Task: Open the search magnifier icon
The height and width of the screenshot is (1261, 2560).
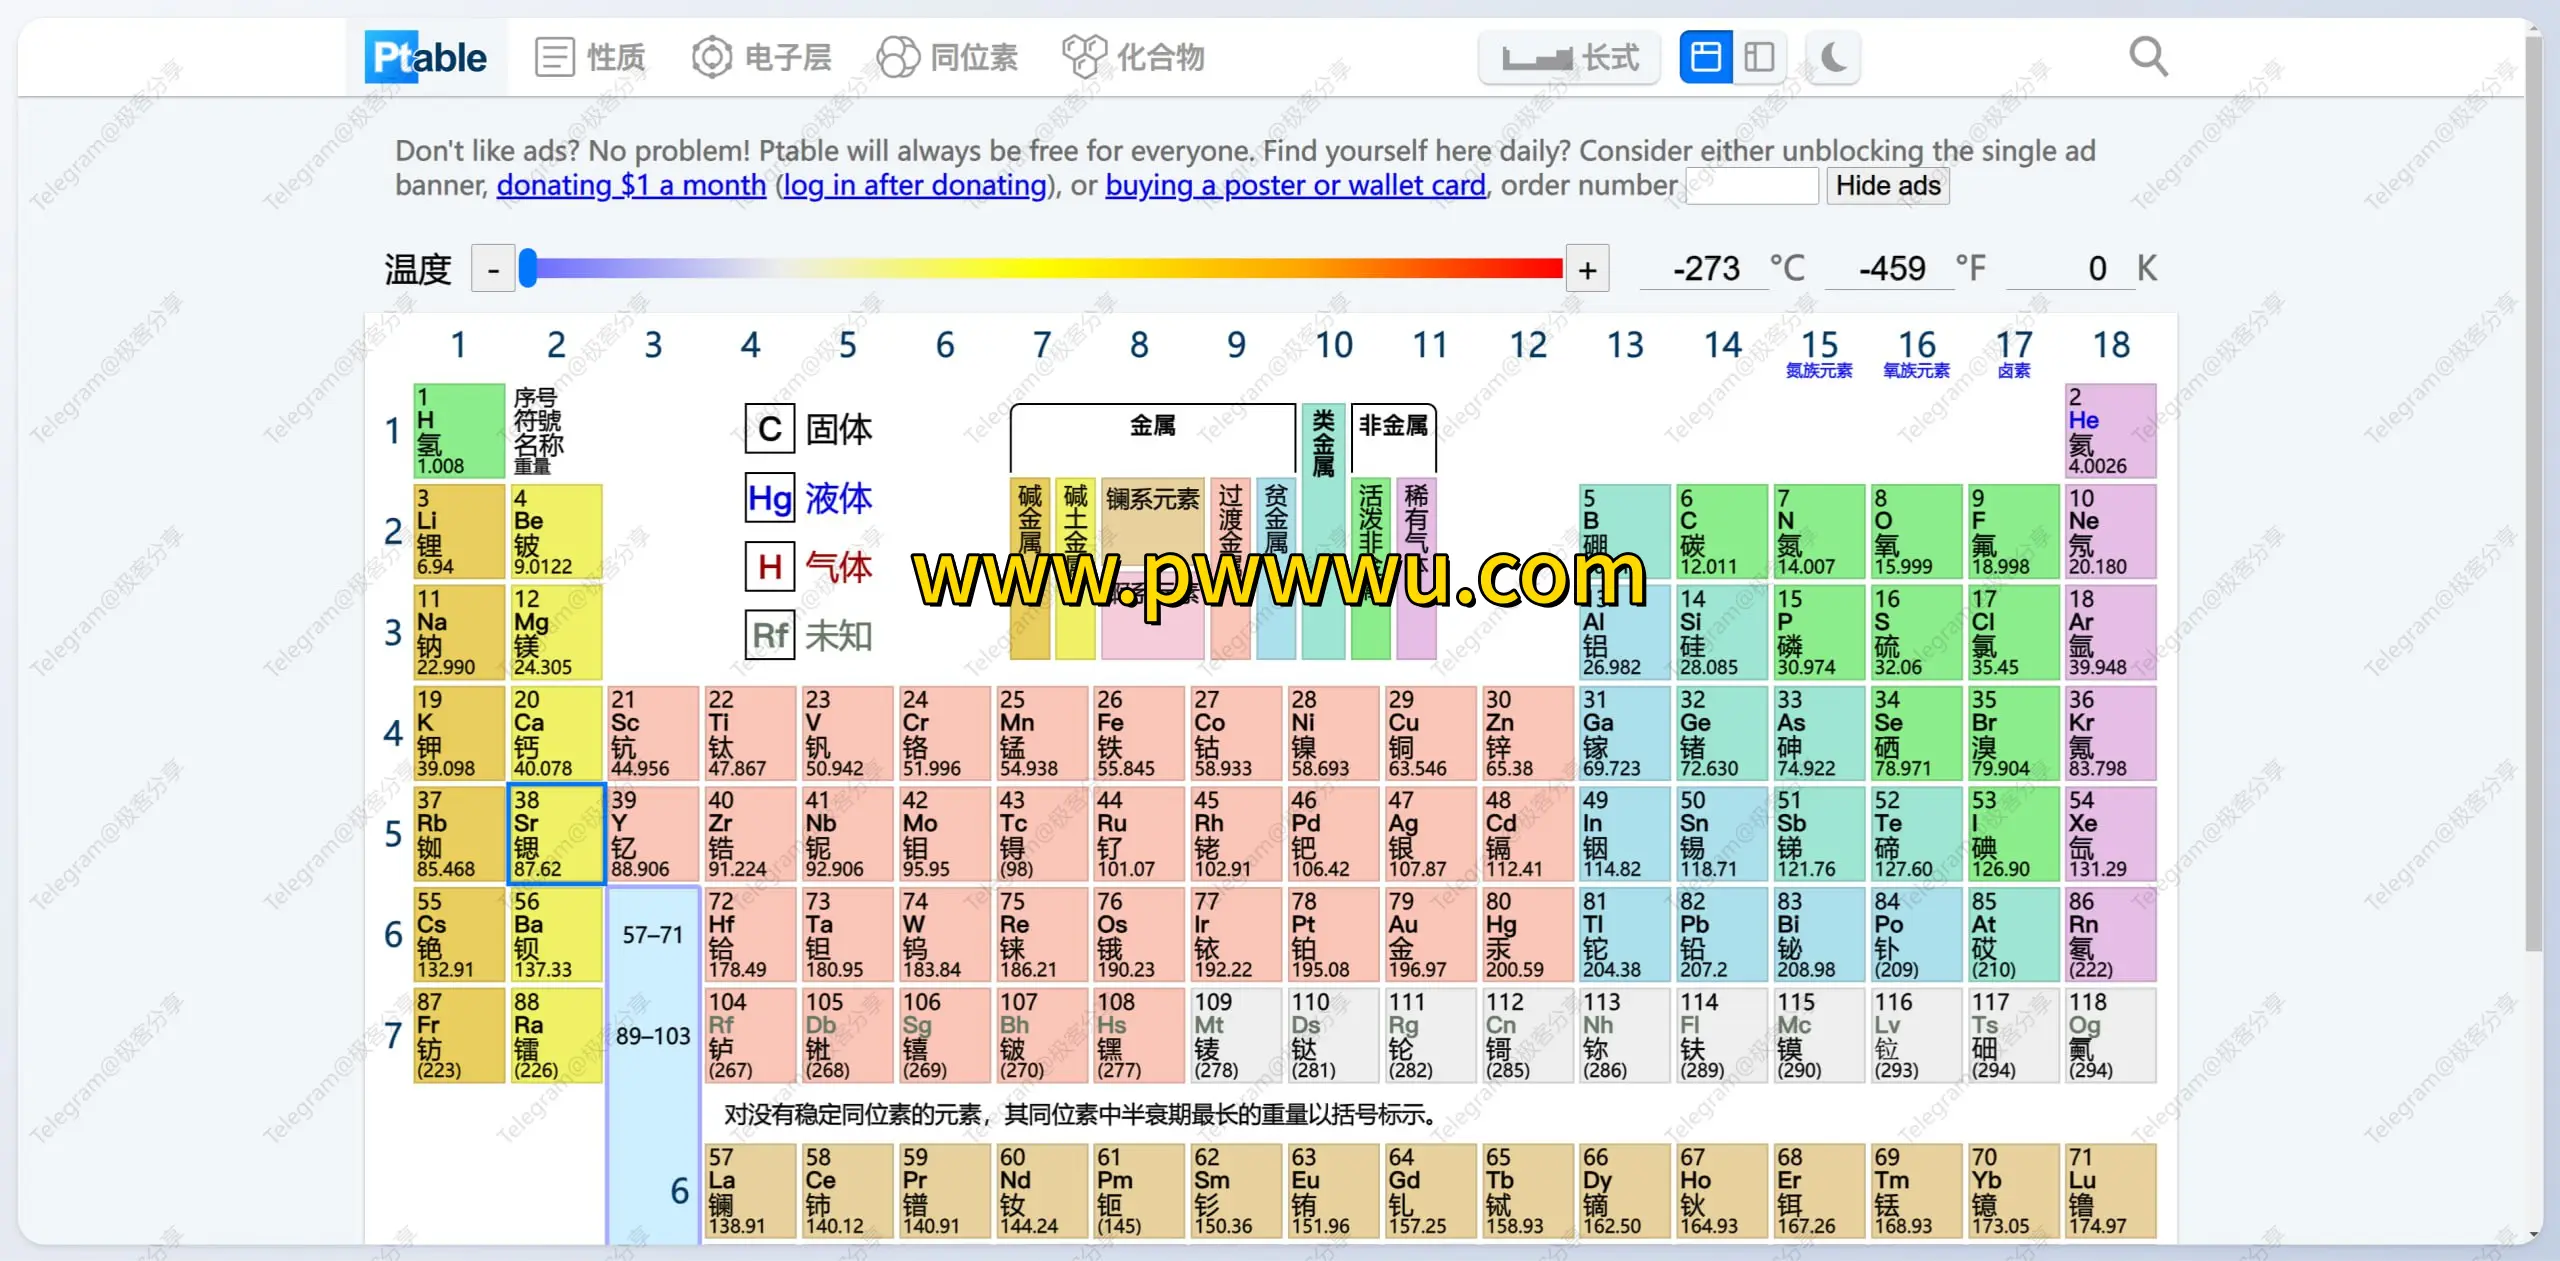Action: click(2148, 58)
